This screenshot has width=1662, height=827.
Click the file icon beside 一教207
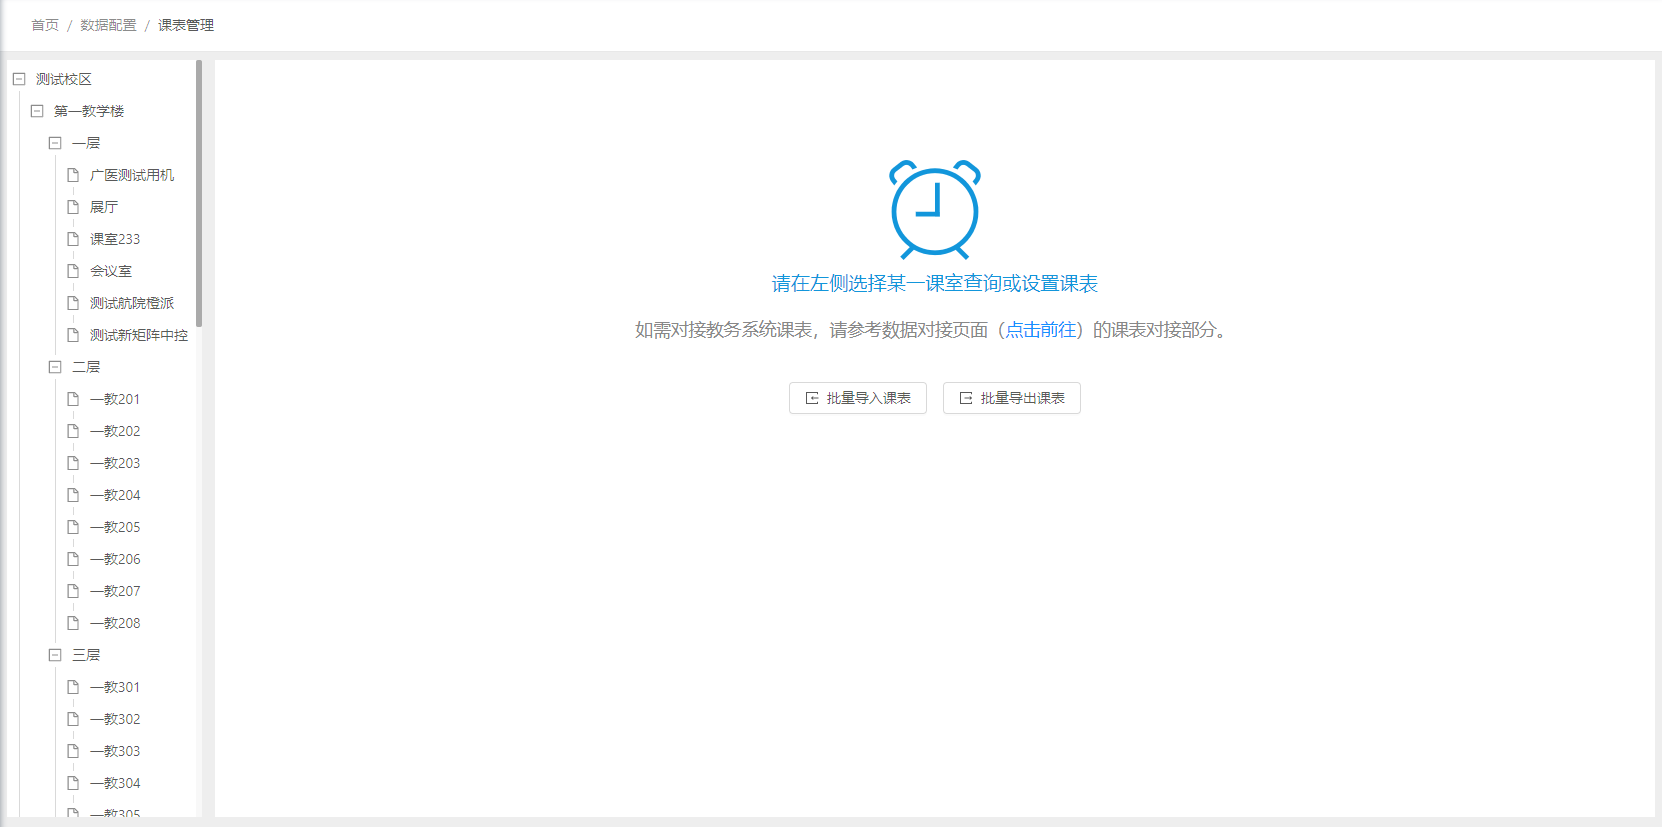pos(73,591)
